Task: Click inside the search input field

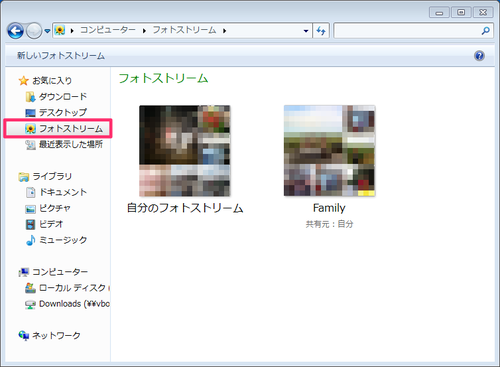Action: pos(406,31)
